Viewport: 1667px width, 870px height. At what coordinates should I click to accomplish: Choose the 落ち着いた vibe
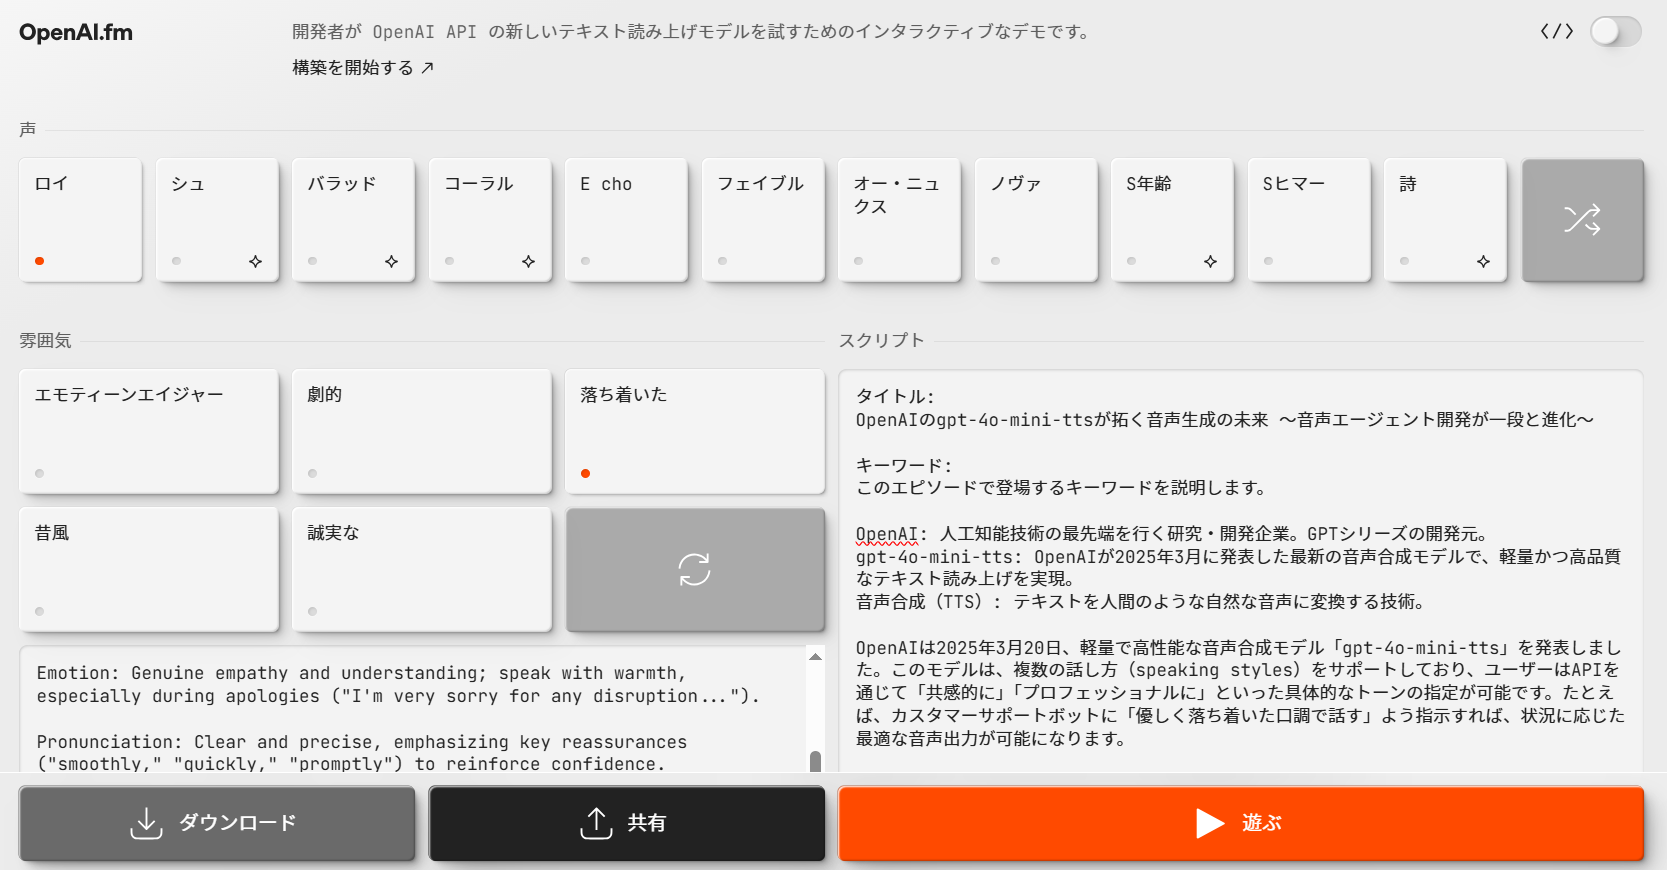tap(695, 431)
